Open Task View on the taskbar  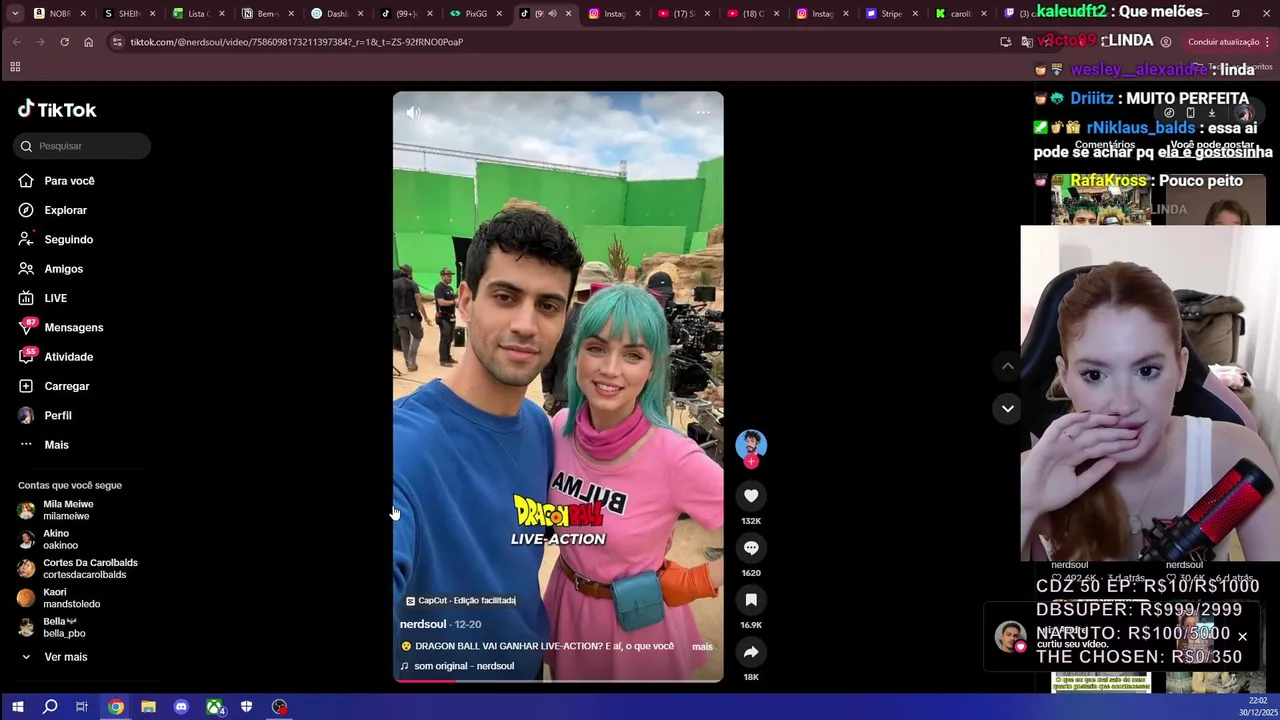click(x=82, y=707)
